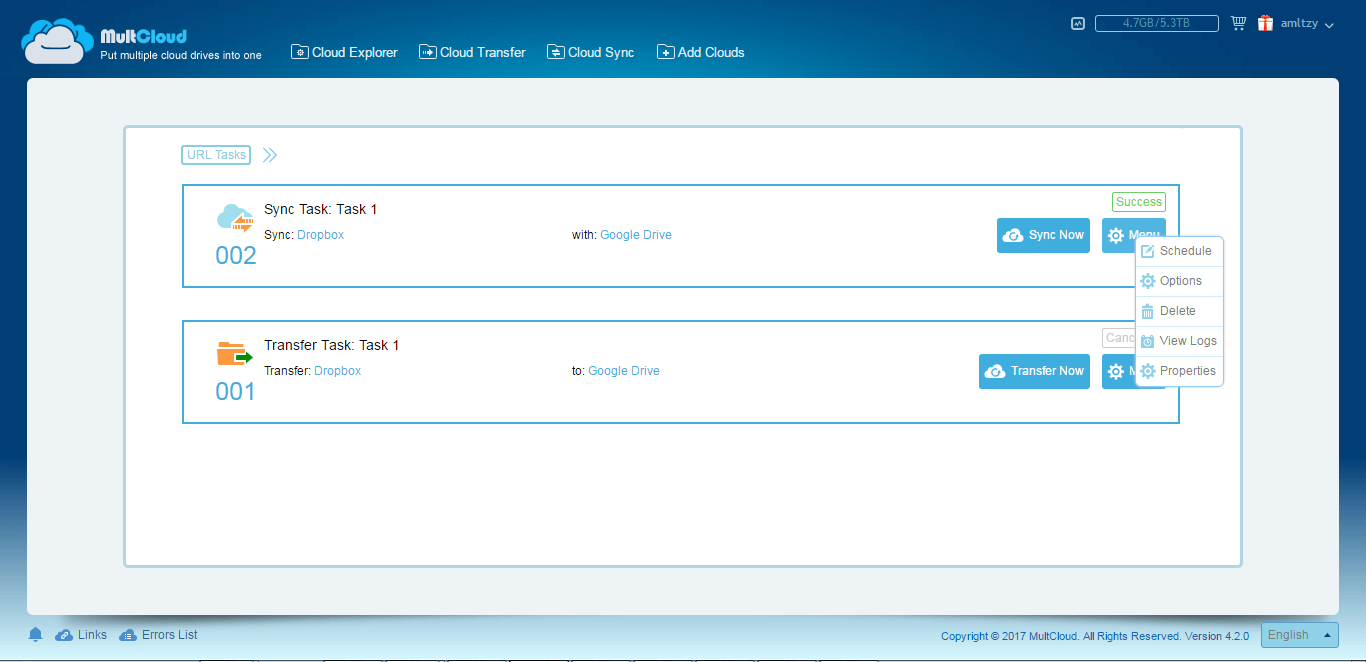Image resolution: width=1366 pixels, height=662 pixels.
Task: Click the task number 002
Action: tap(236, 256)
